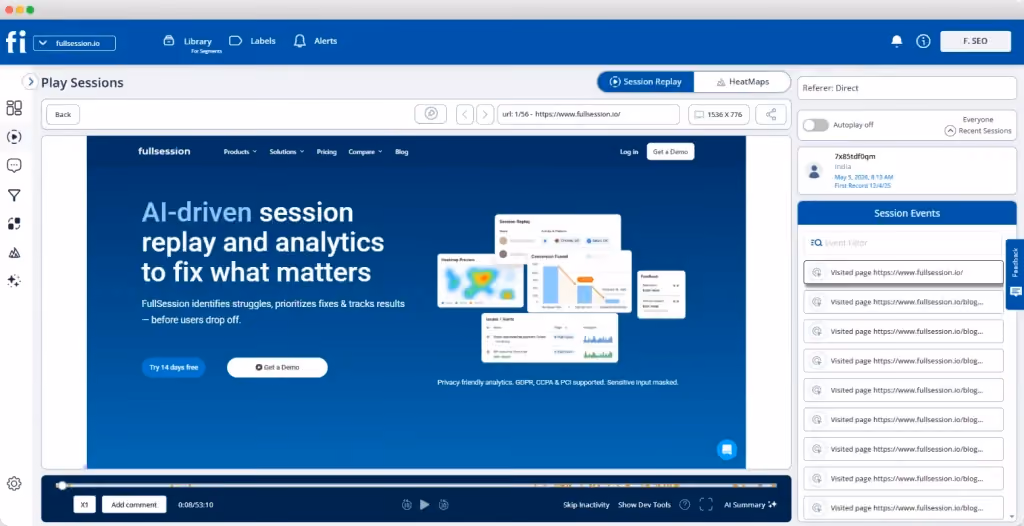Image resolution: width=1024 pixels, height=526 pixels.
Task: Click the Referer: Direct field
Action: tap(906, 88)
